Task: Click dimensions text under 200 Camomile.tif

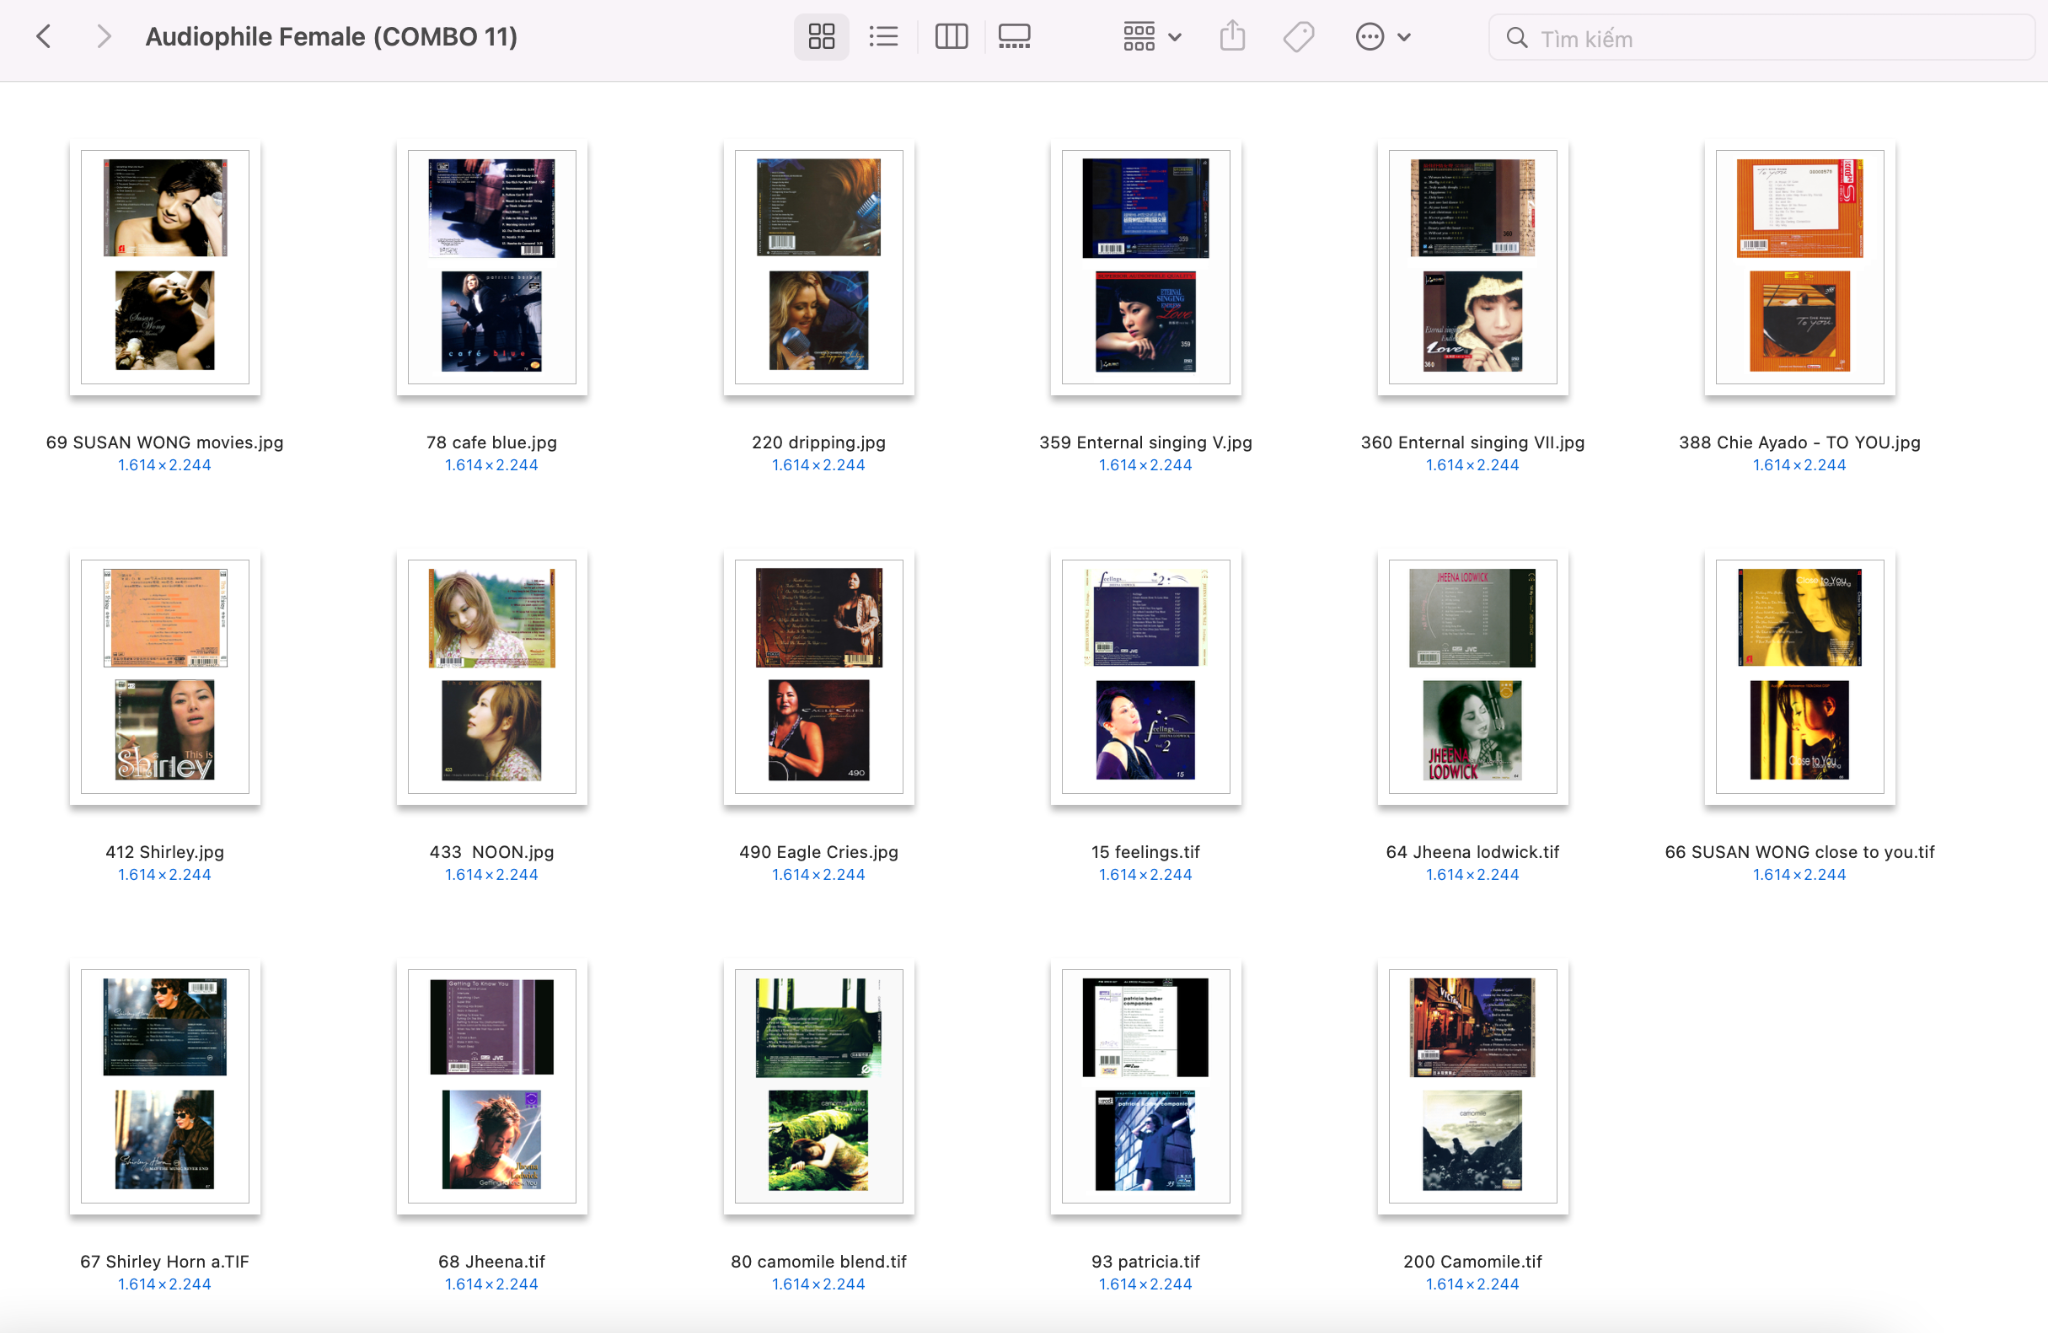Action: click(x=1473, y=1285)
